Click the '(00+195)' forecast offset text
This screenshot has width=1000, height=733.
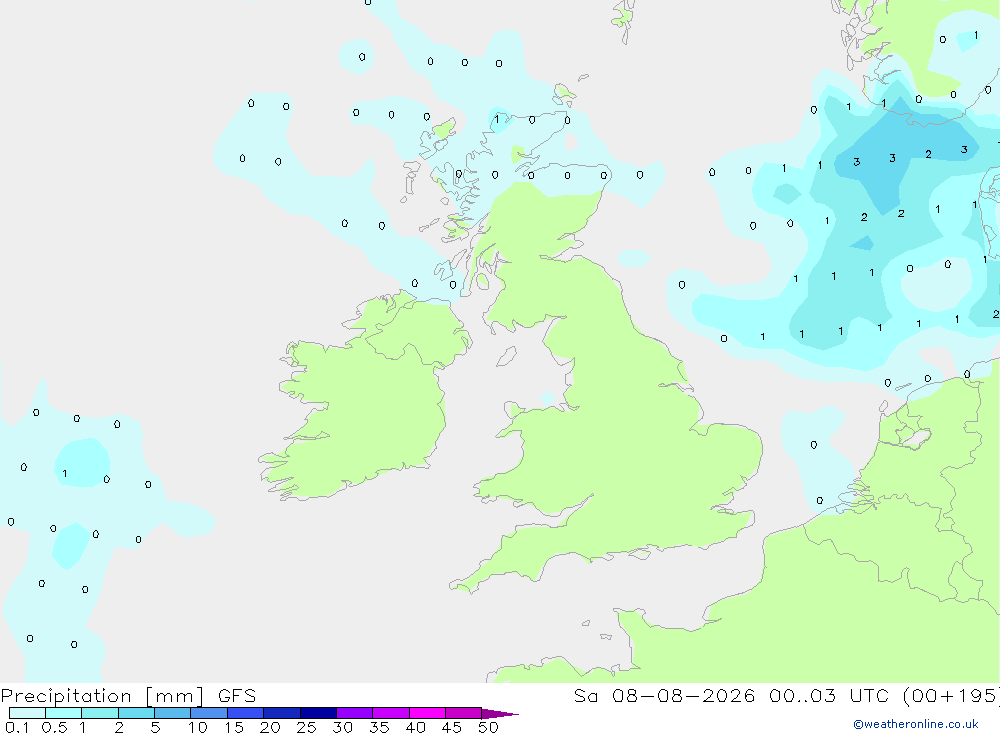pos(952,696)
